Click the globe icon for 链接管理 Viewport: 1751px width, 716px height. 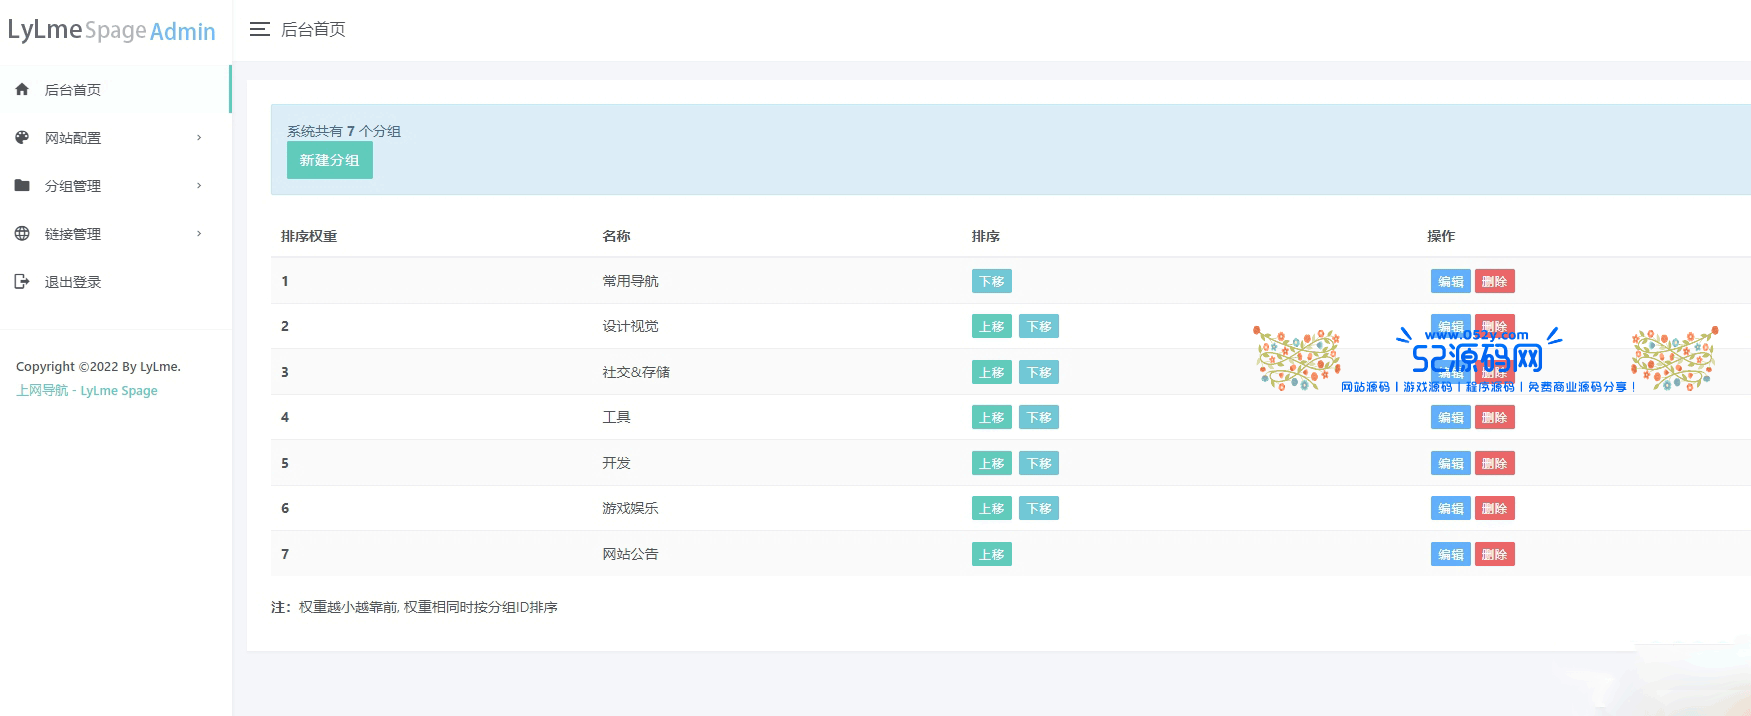point(22,234)
